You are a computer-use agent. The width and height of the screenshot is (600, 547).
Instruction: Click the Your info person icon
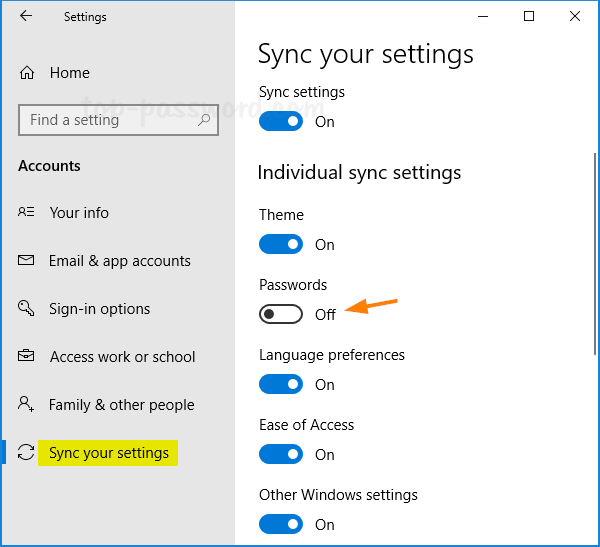[27, 213]
